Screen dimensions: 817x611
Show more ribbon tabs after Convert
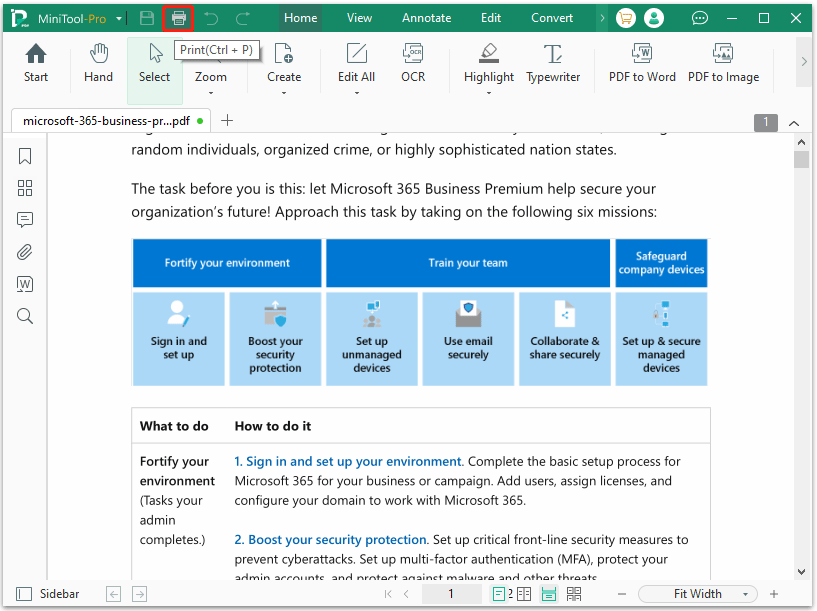[602, 18]
